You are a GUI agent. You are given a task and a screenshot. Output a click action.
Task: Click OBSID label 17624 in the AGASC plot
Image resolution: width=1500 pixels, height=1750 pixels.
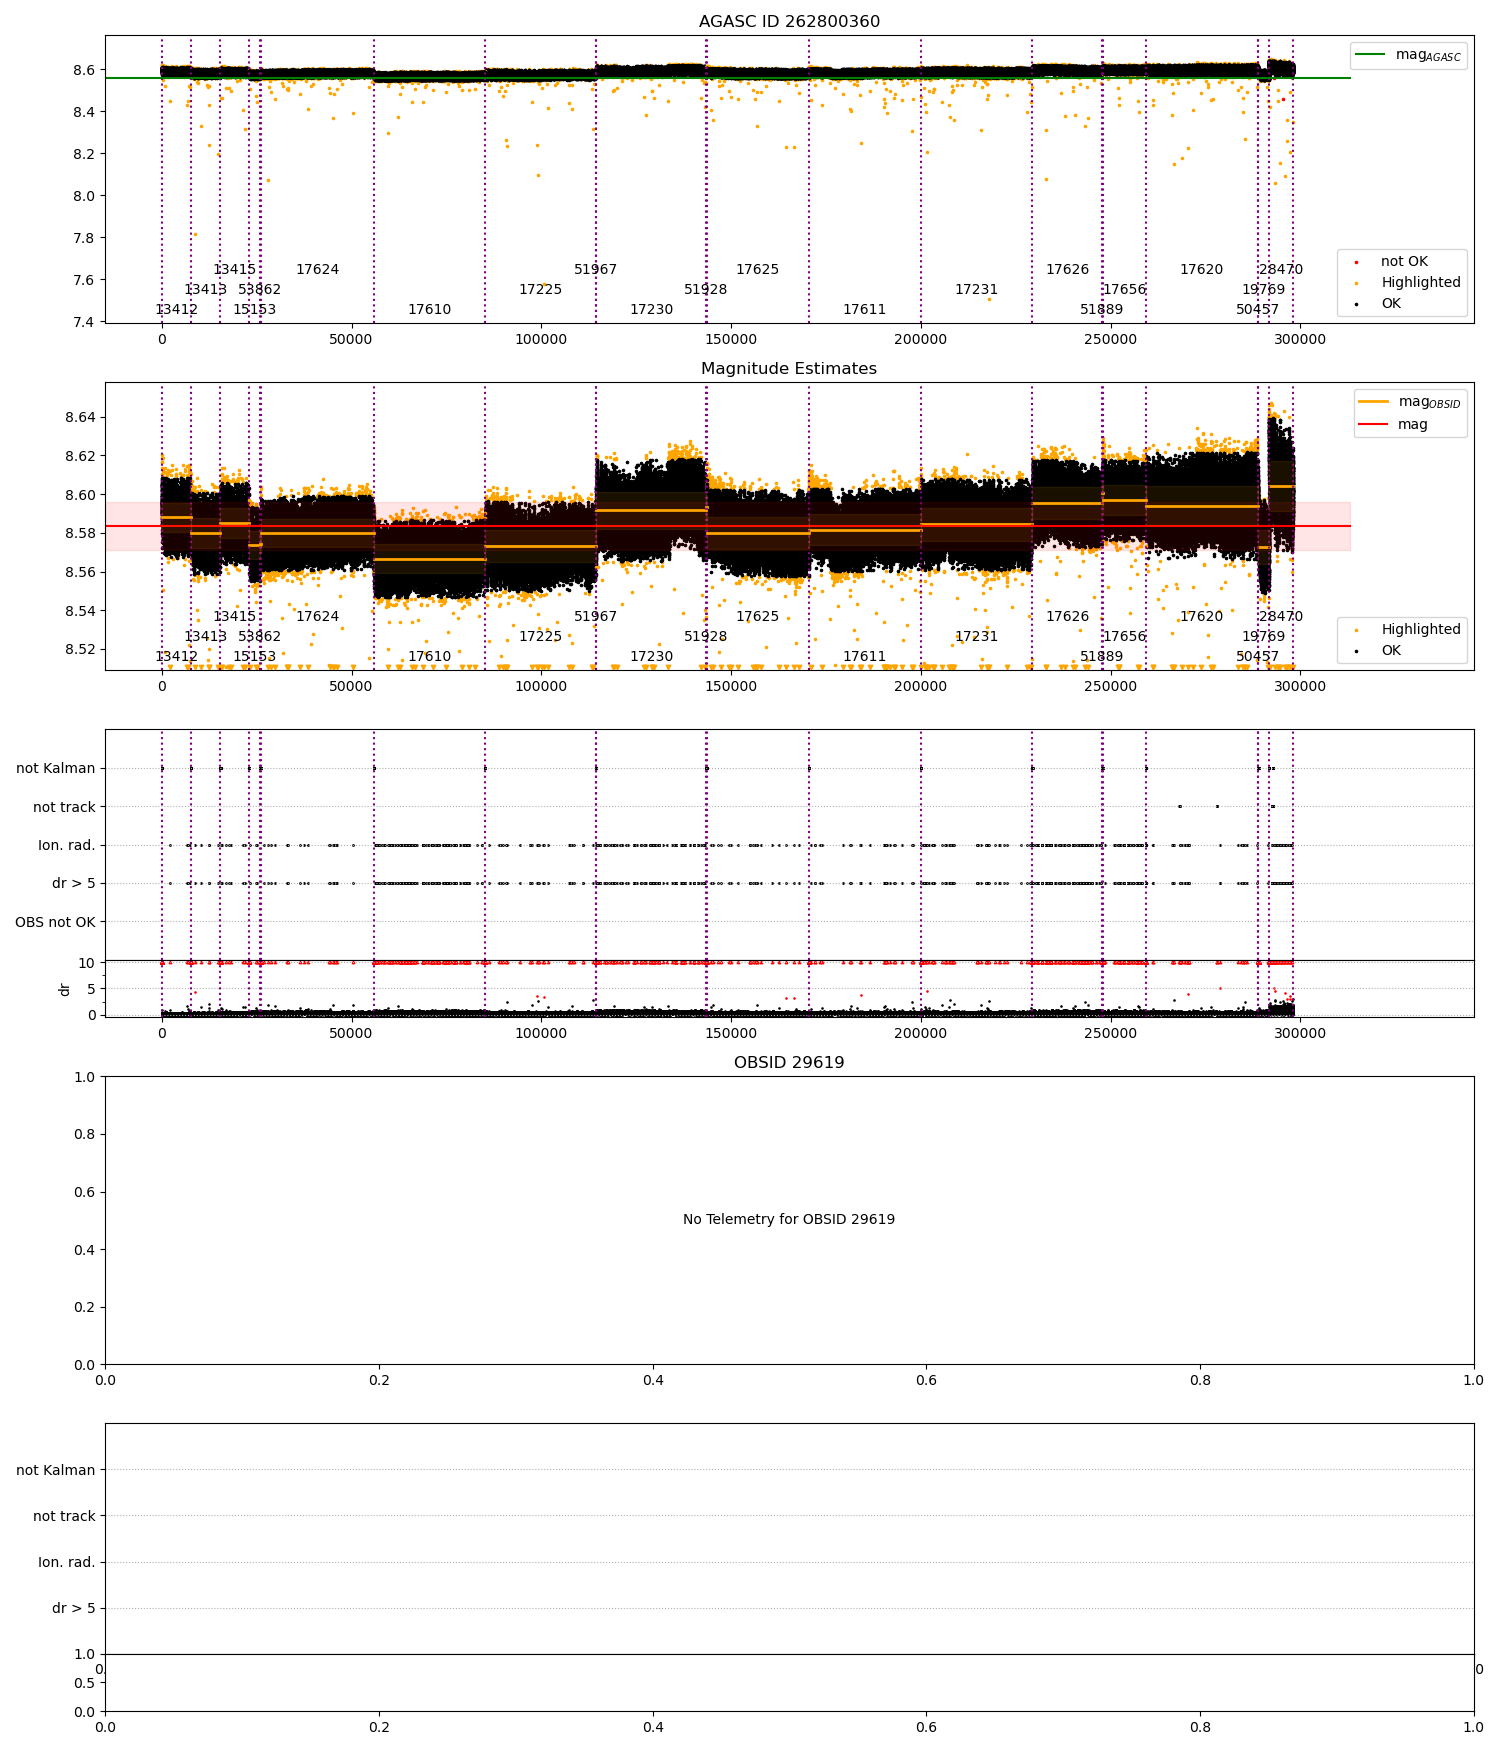(x=317, y=270)
